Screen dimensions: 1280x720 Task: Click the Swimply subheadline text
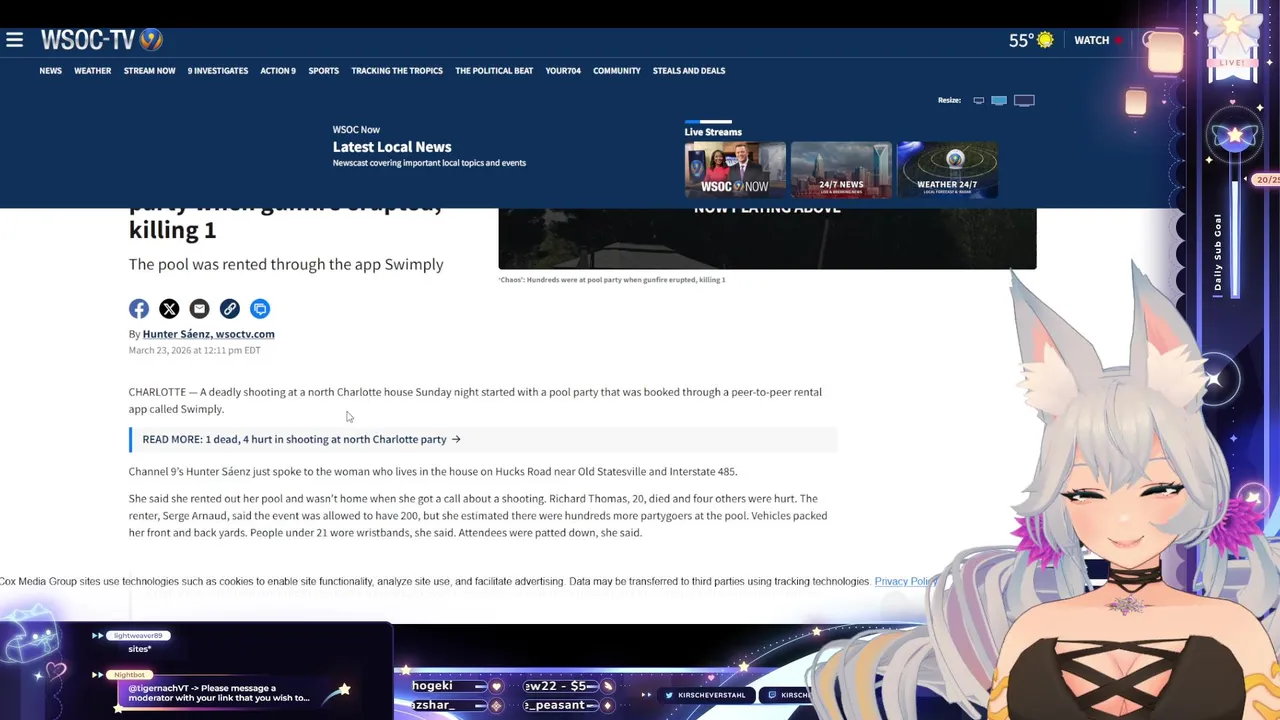point(286,264)
